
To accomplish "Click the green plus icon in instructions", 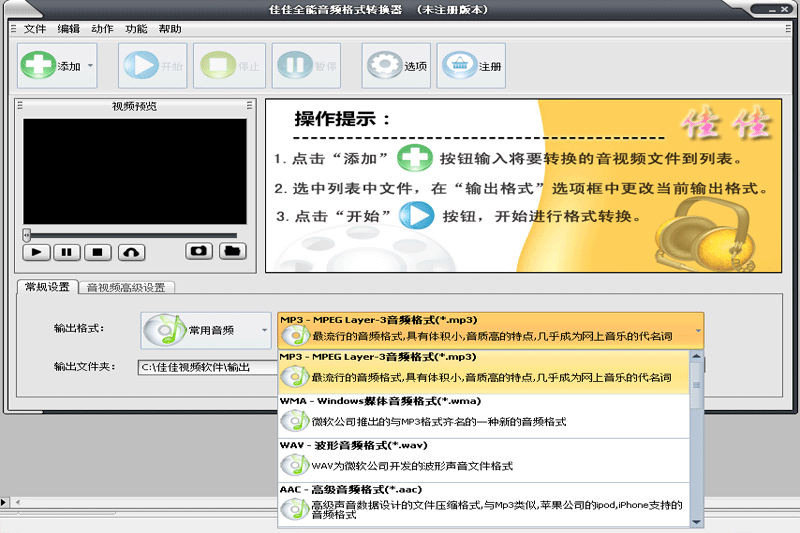I will pos(415,158).
